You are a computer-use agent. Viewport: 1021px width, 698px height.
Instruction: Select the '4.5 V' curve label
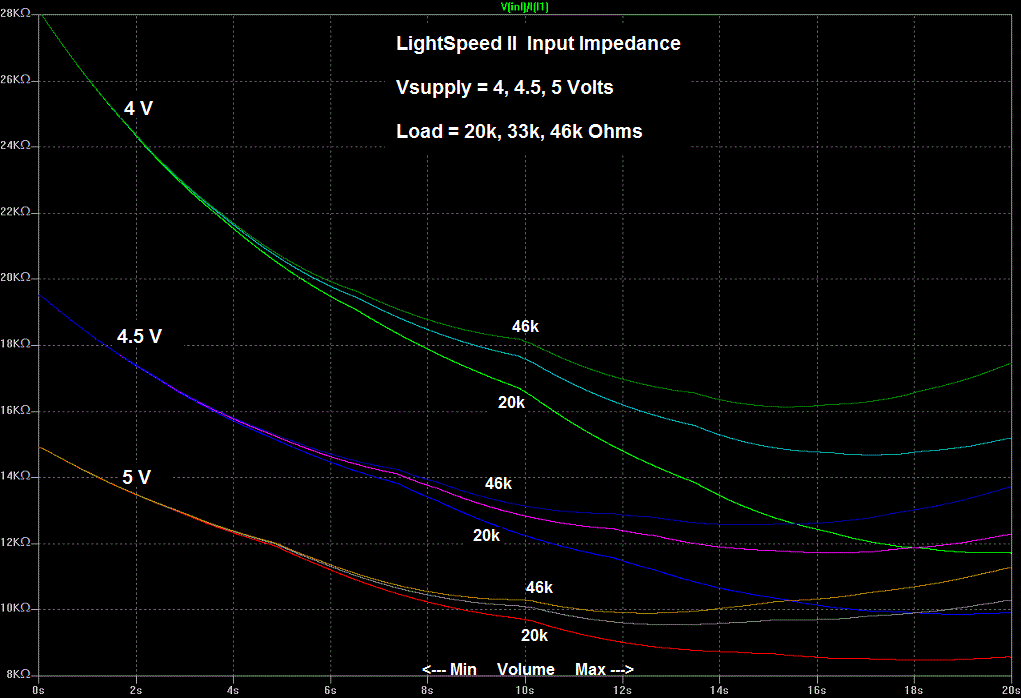point(139,336)
